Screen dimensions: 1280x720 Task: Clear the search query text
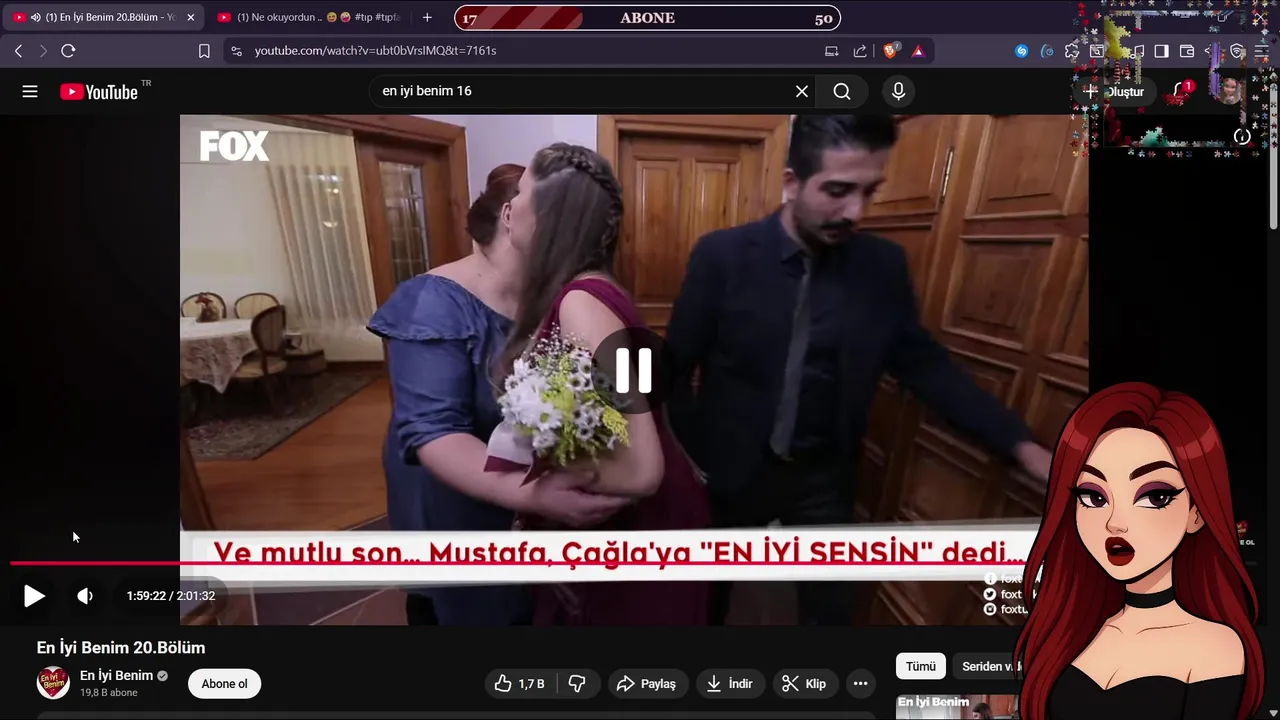(x=802, y=91)
